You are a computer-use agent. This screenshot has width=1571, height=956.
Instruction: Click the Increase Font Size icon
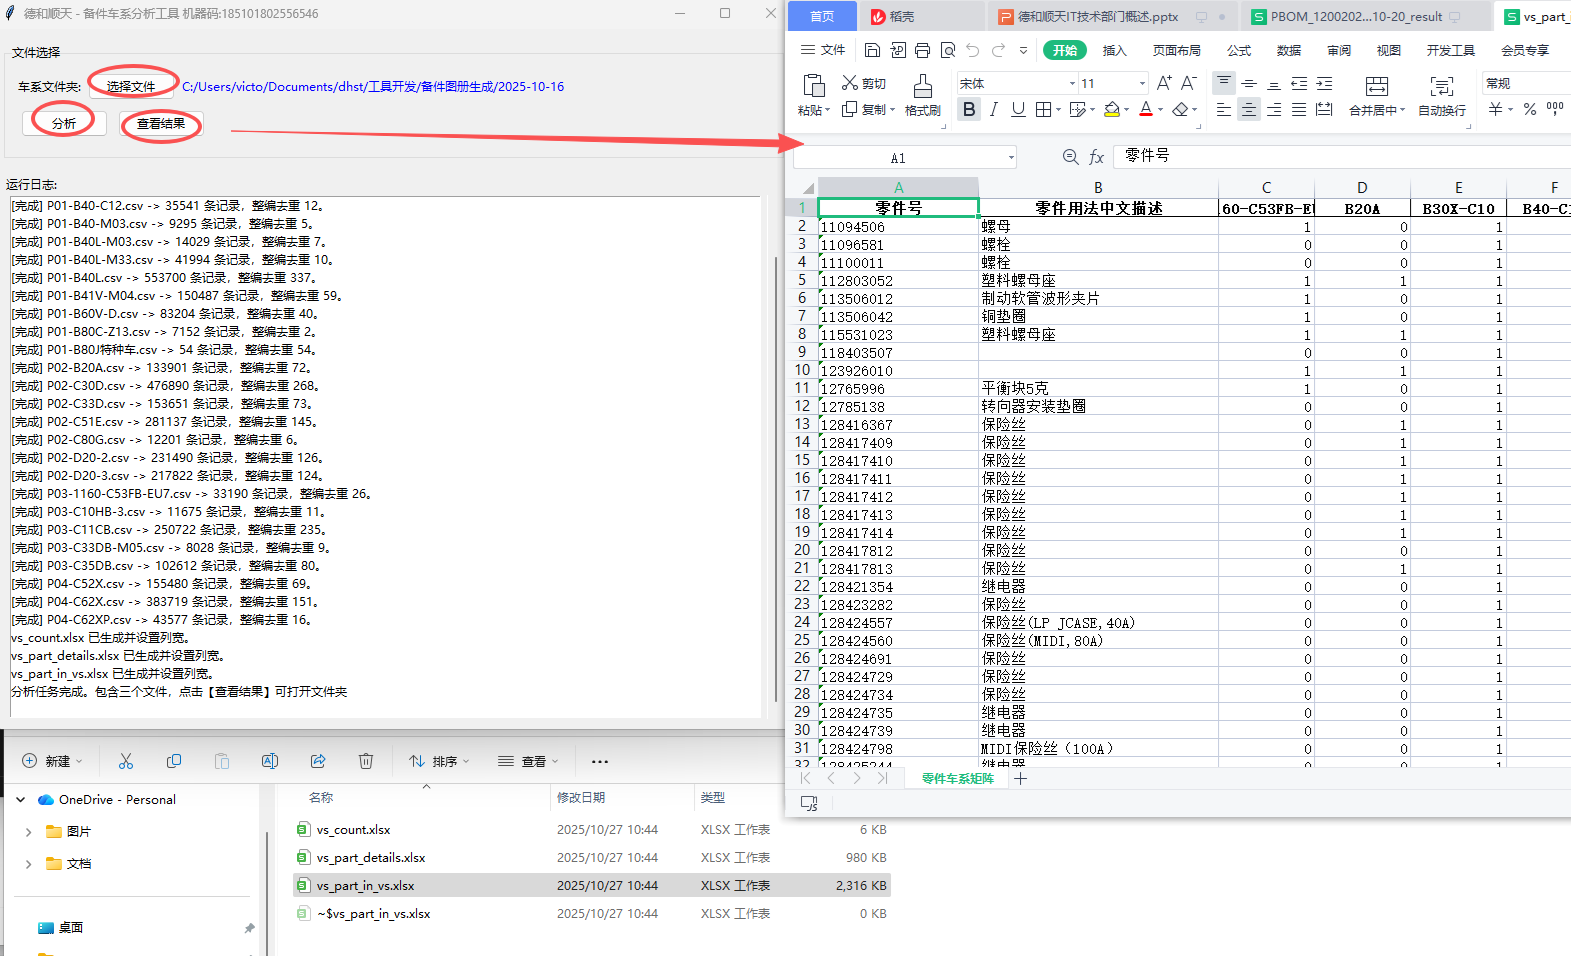tap(1164, 83)
